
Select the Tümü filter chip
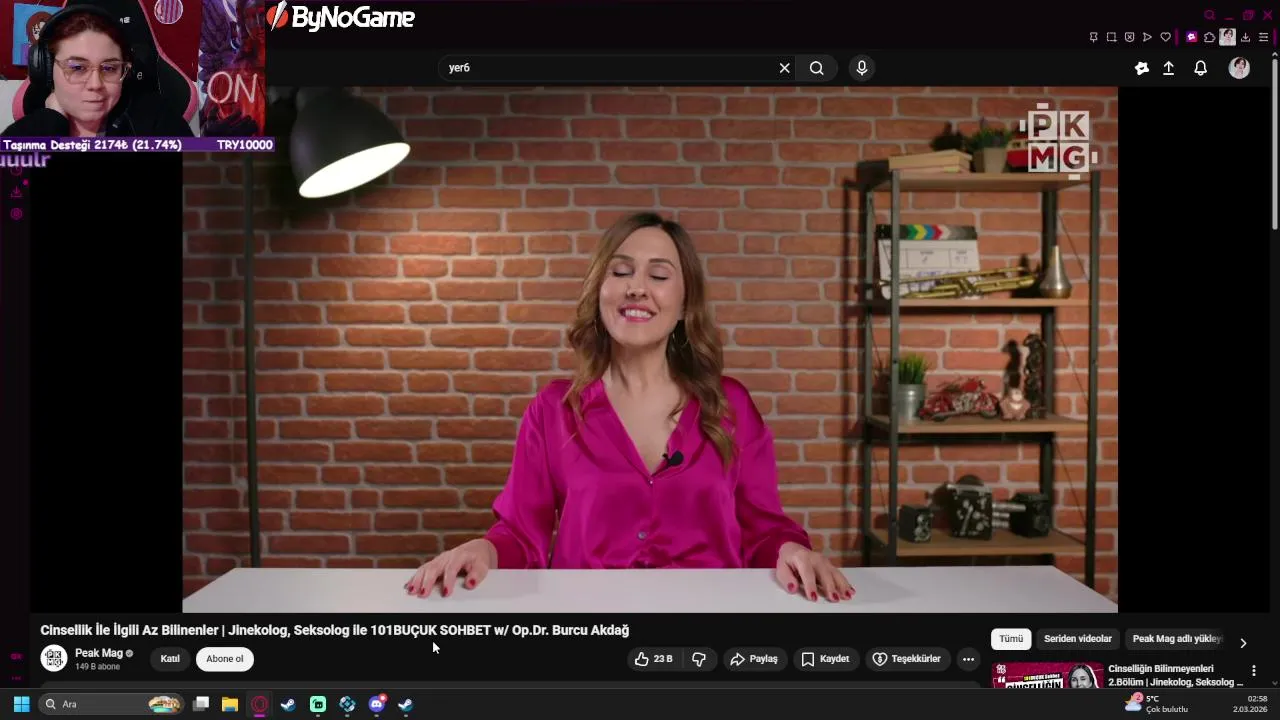click(1011, 639)
